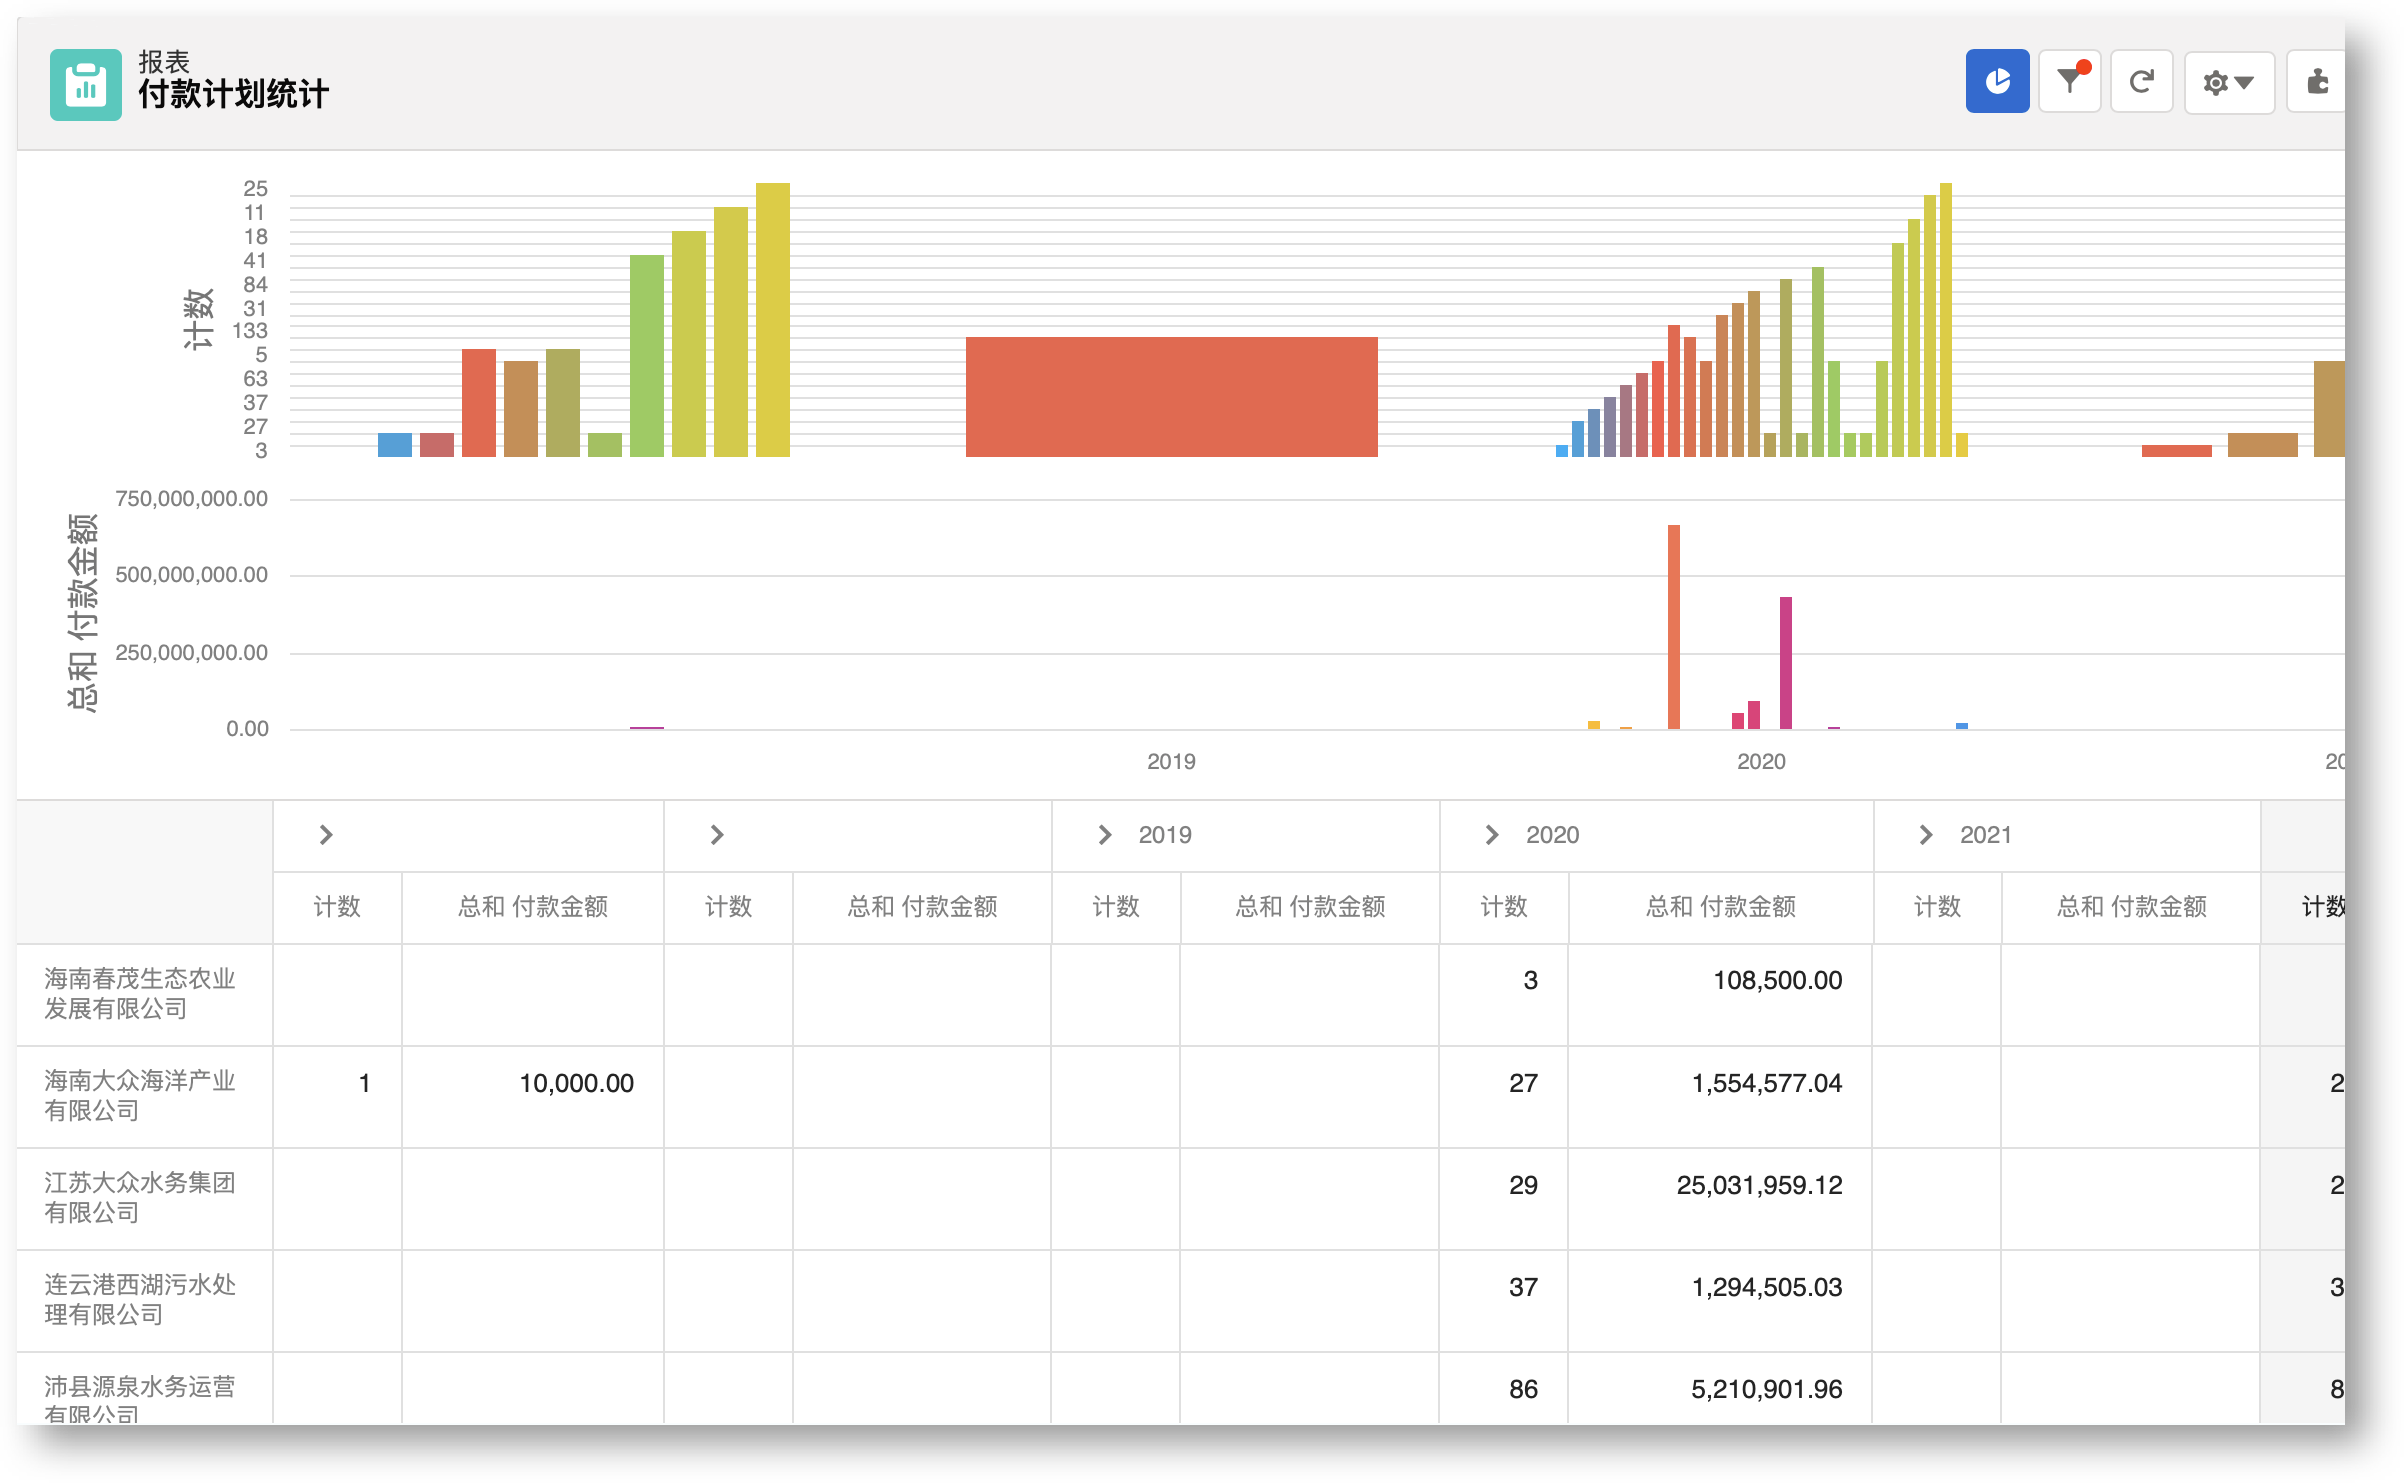Click the 付款计划统计 report title
Image resolution: width=2404 pixels, height=1483 pixels.
(x=233, y=95)
